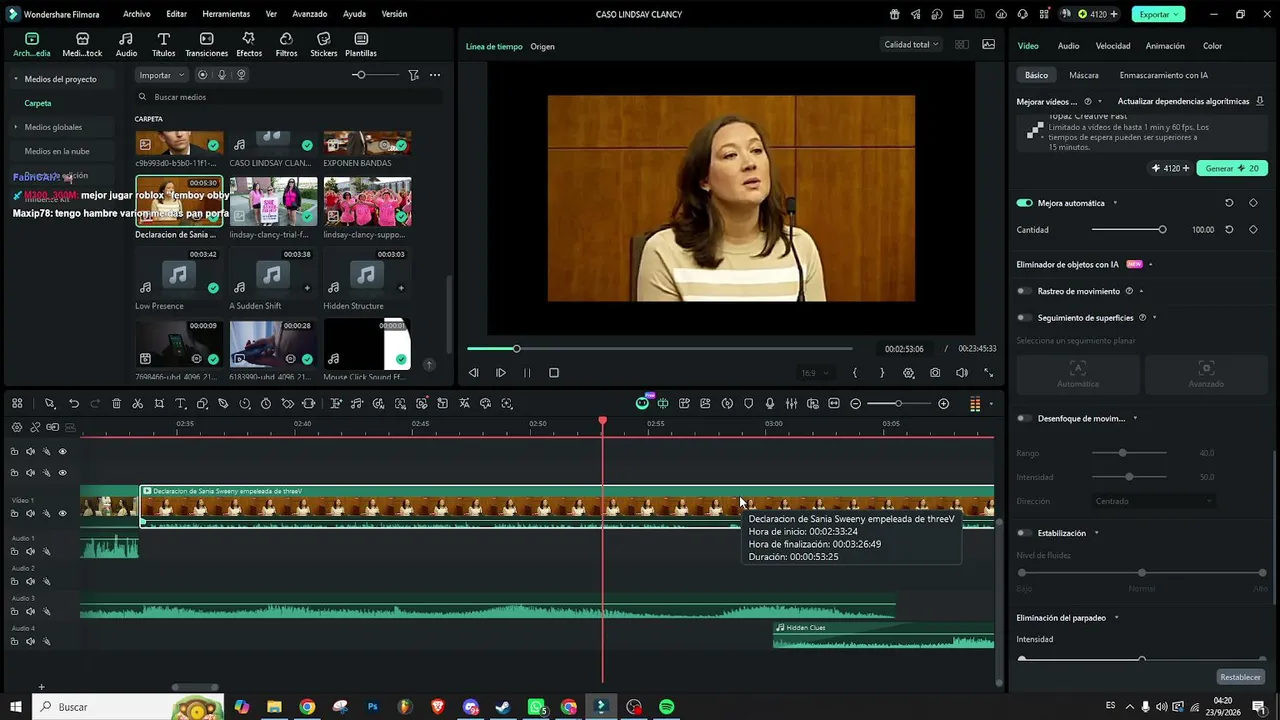Open the Títulos panel
Viewport: 1280px width, 720px height.
click(x=163, y=44)
